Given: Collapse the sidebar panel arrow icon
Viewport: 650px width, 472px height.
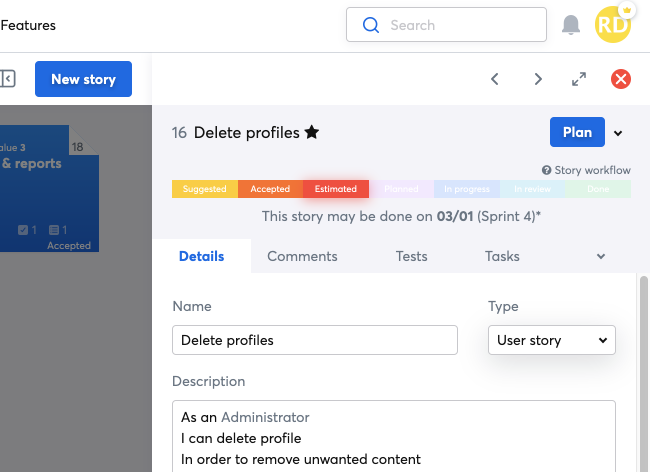Looking at the screenshot, I should [x=7, y=78].
